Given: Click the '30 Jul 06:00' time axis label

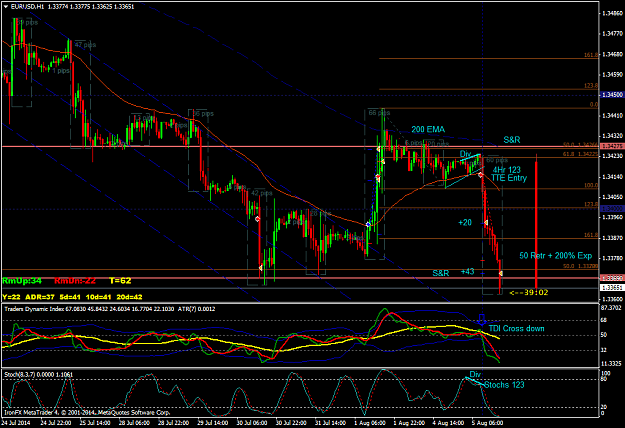Looking at the screenshot, I should [252, 422].
